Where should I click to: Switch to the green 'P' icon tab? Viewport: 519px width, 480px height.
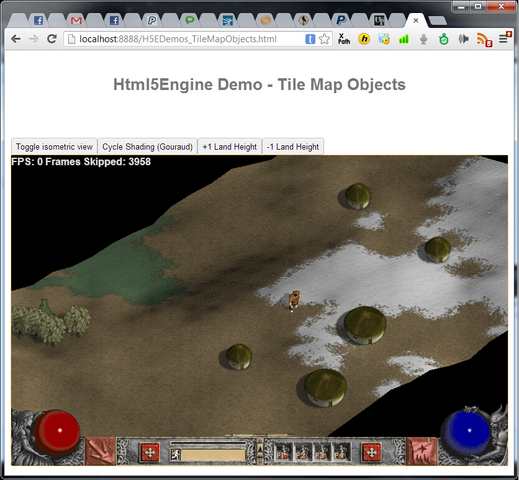190,21
